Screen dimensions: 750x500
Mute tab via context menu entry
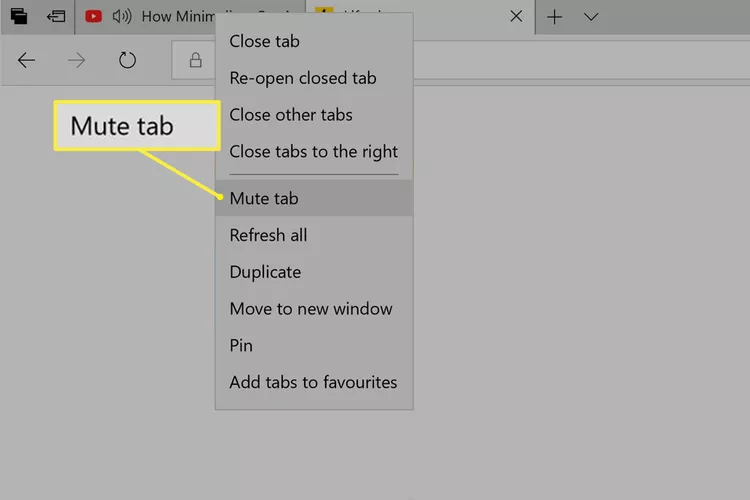[x=264, y=198]
